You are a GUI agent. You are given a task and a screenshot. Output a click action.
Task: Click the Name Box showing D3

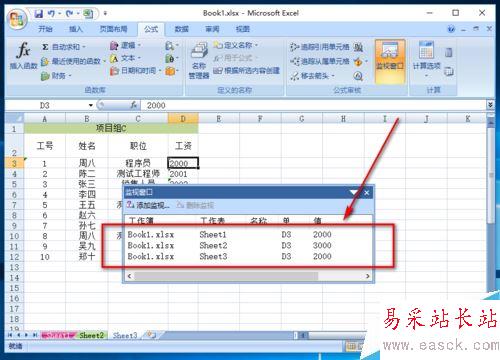tap(45, 105)
